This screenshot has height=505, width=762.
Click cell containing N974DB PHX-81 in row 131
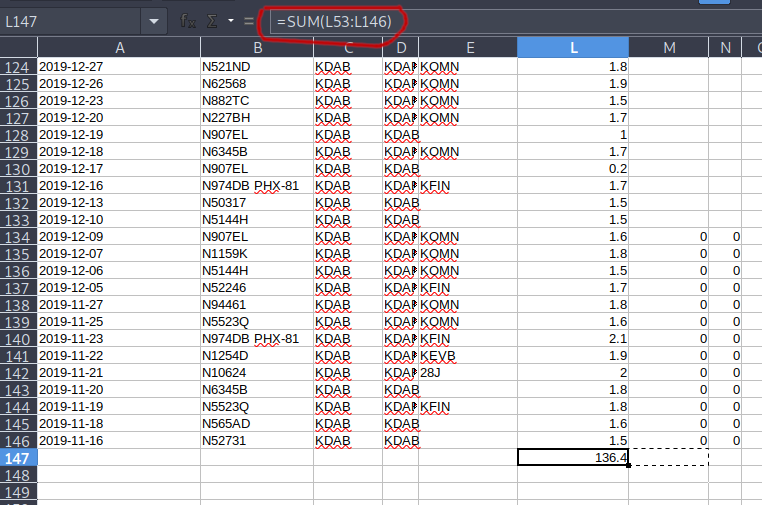pos(257,186)
